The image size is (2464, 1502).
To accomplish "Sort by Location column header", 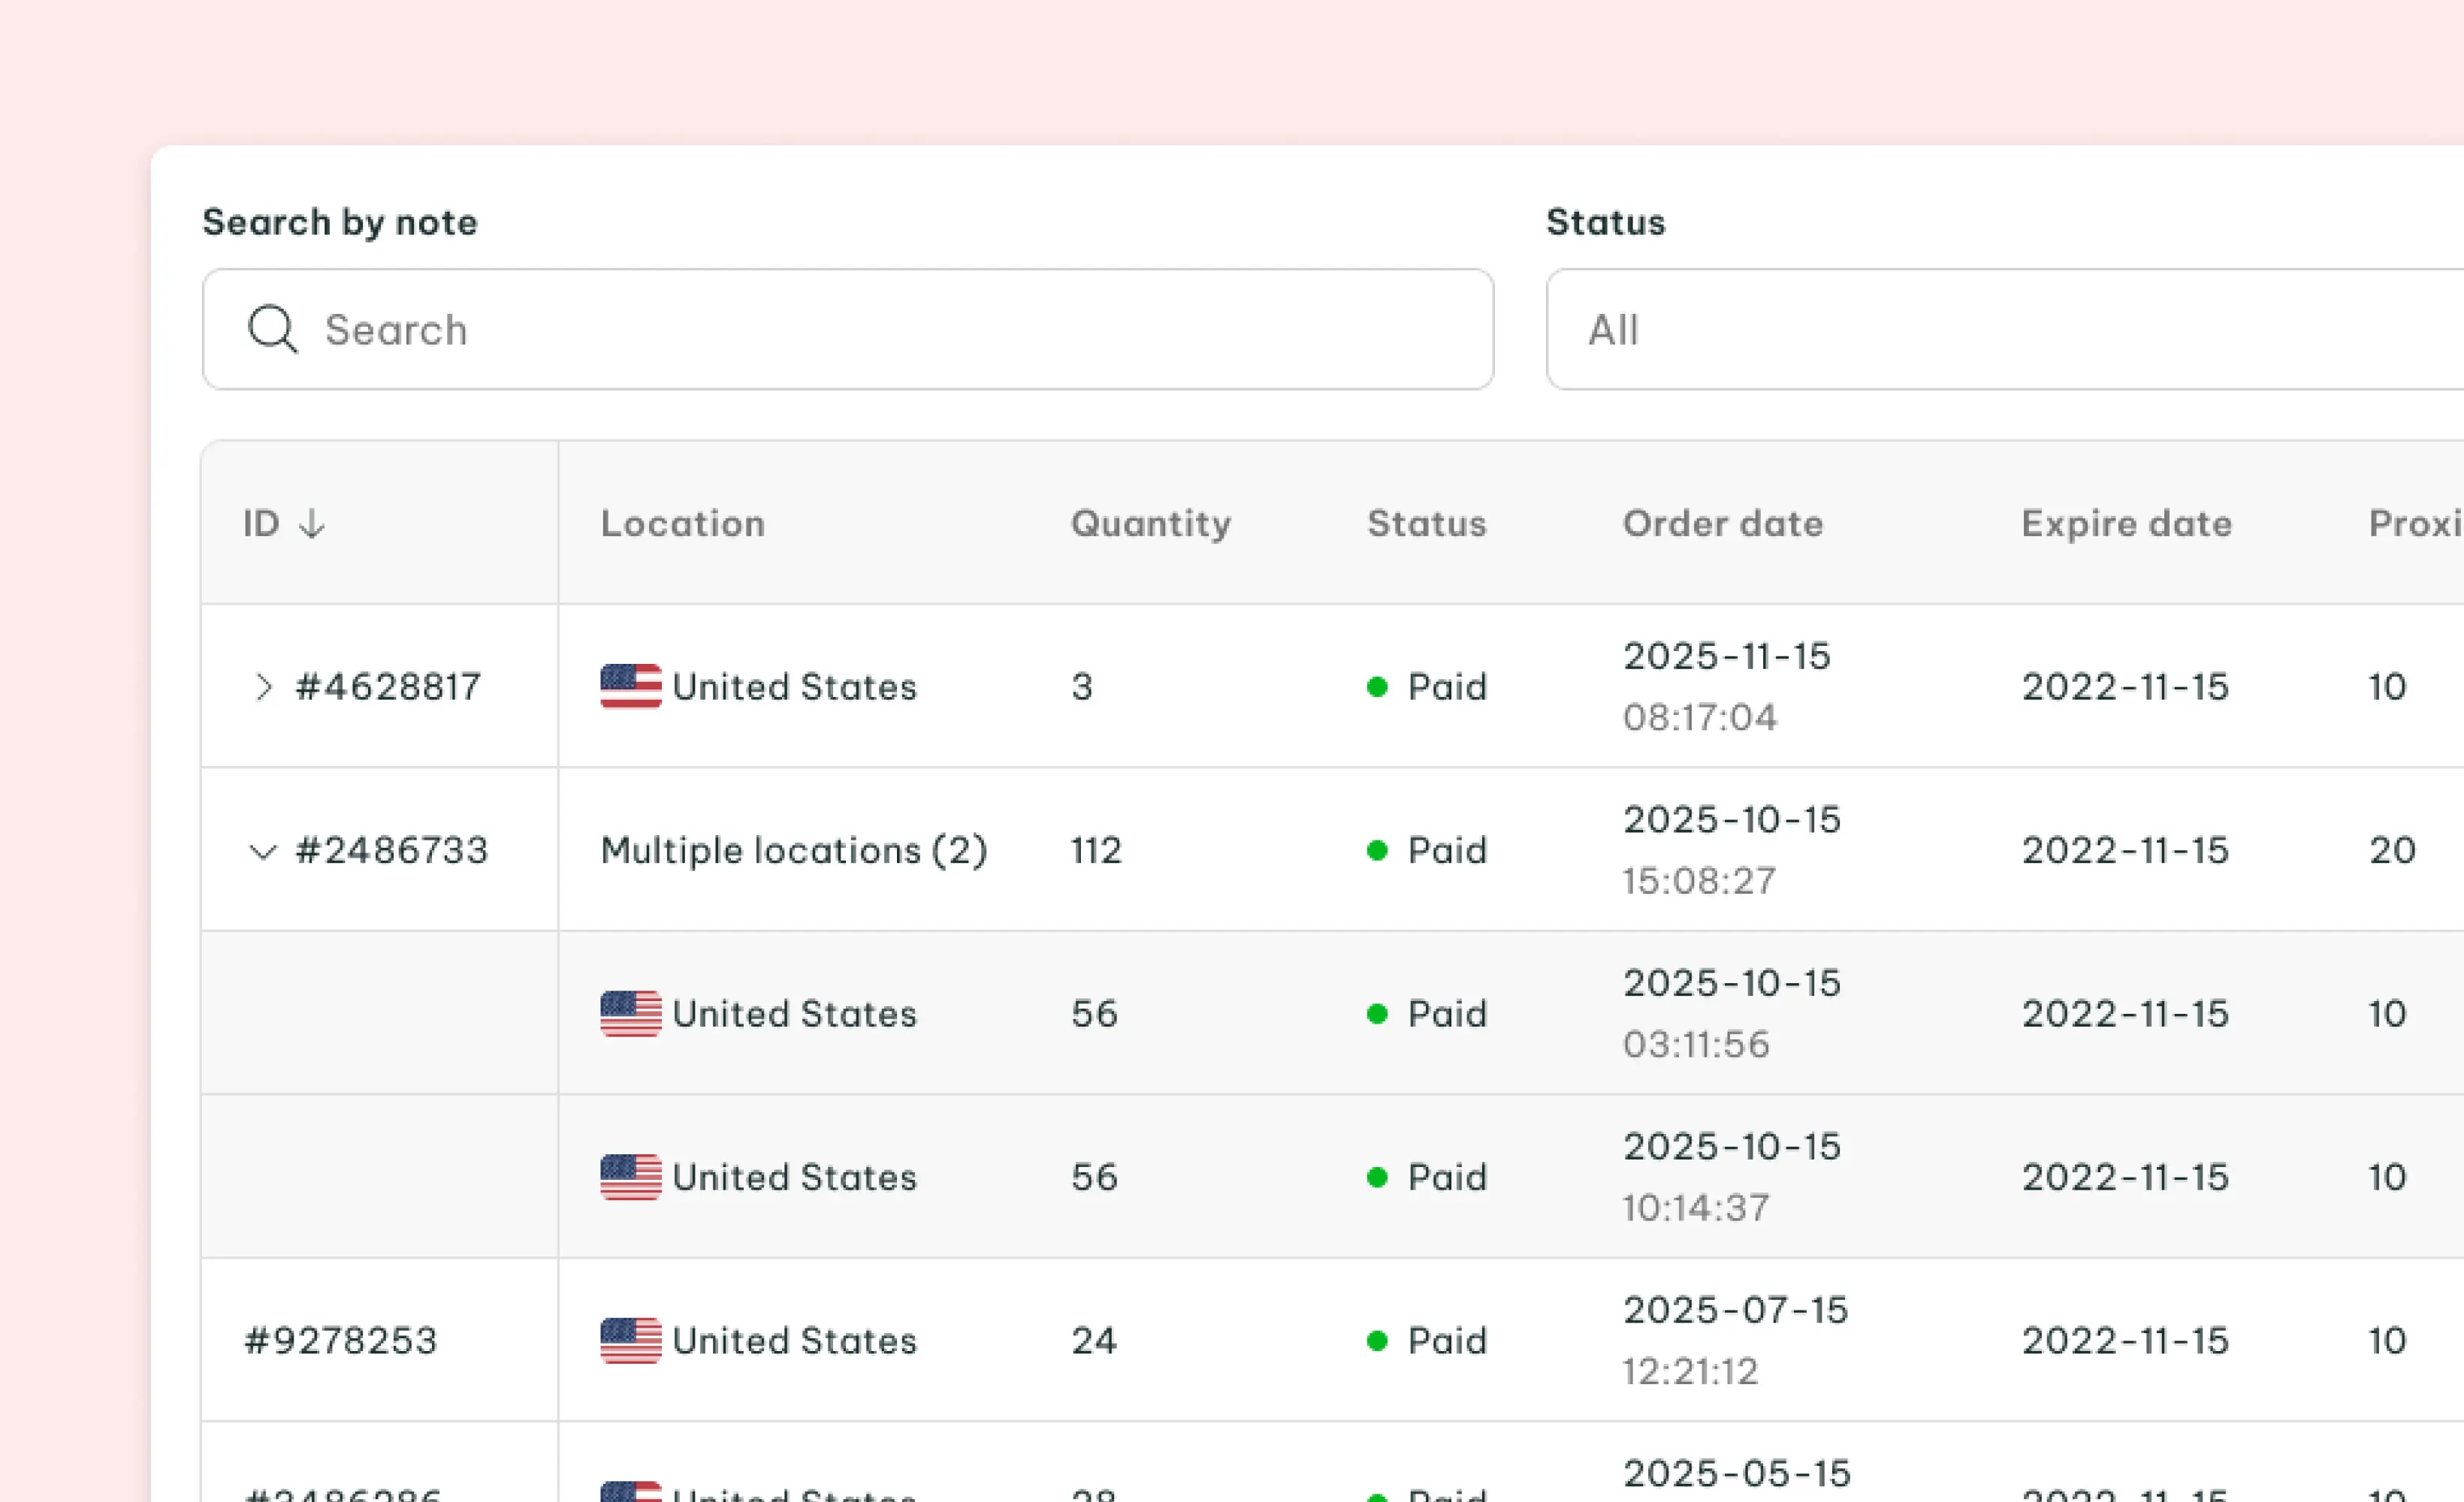I will click(683, 523).
